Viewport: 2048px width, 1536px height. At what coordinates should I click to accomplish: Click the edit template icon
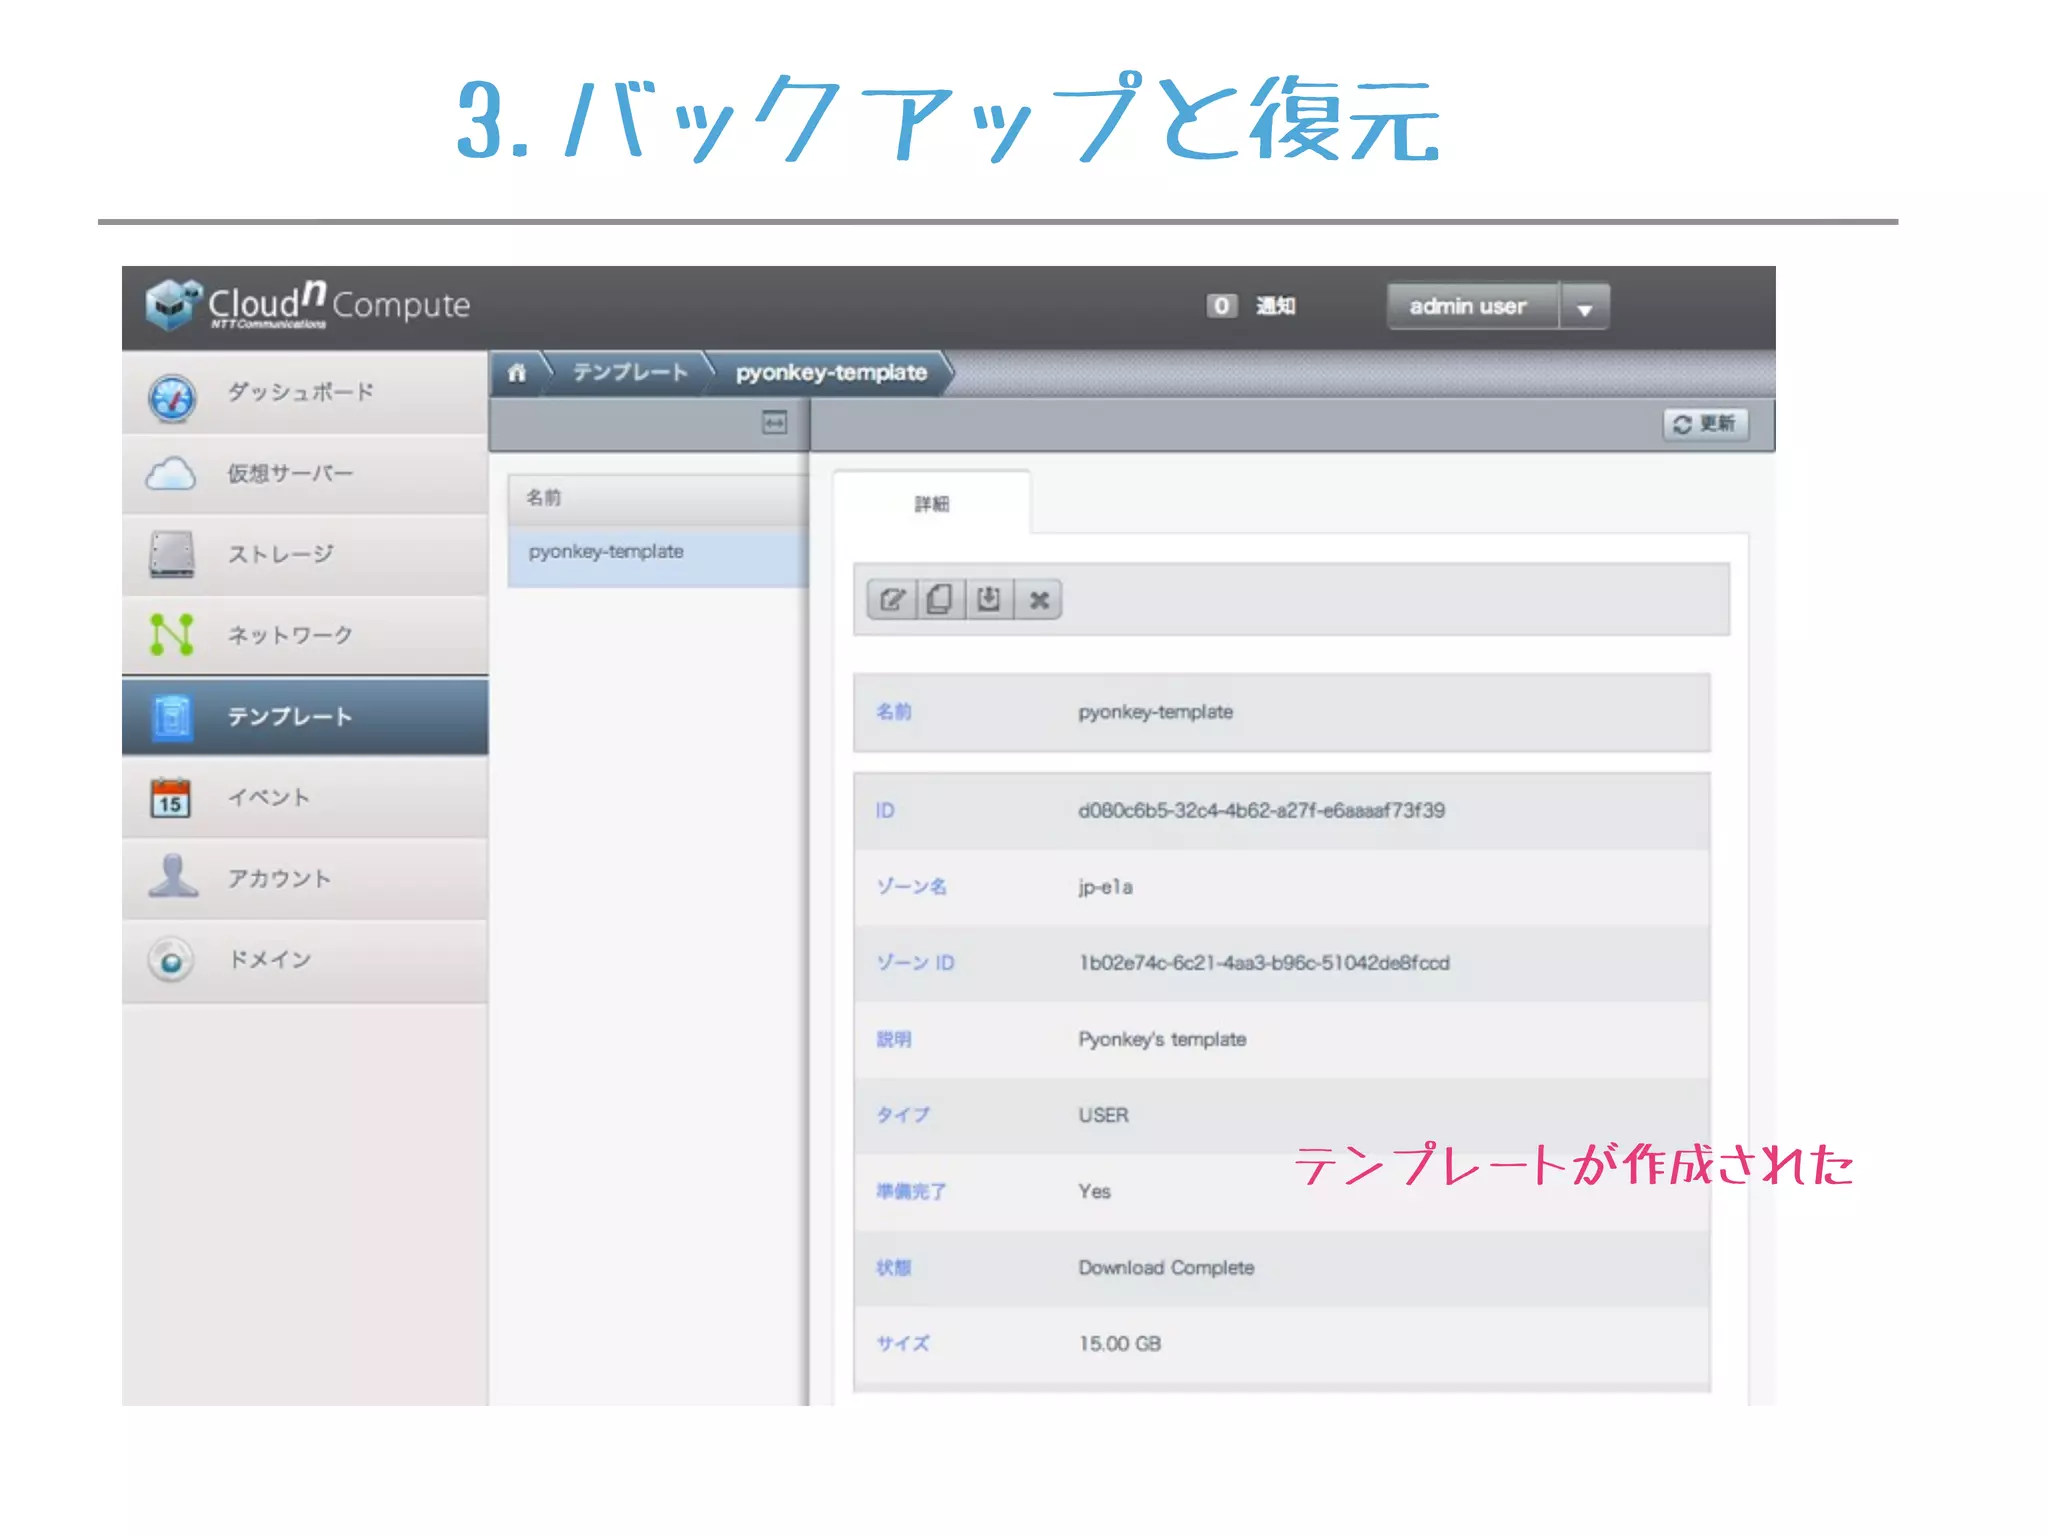click(x=892, y=600)
